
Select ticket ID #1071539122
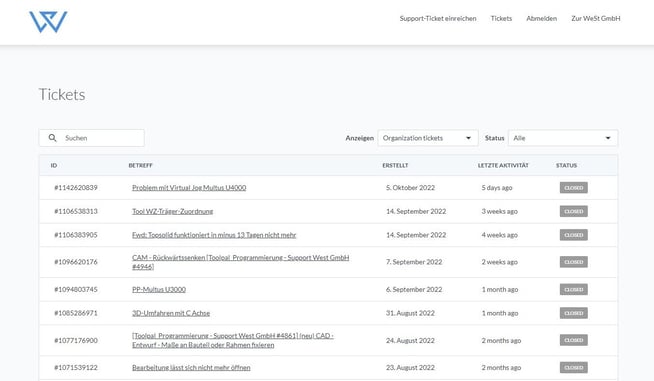76,368
